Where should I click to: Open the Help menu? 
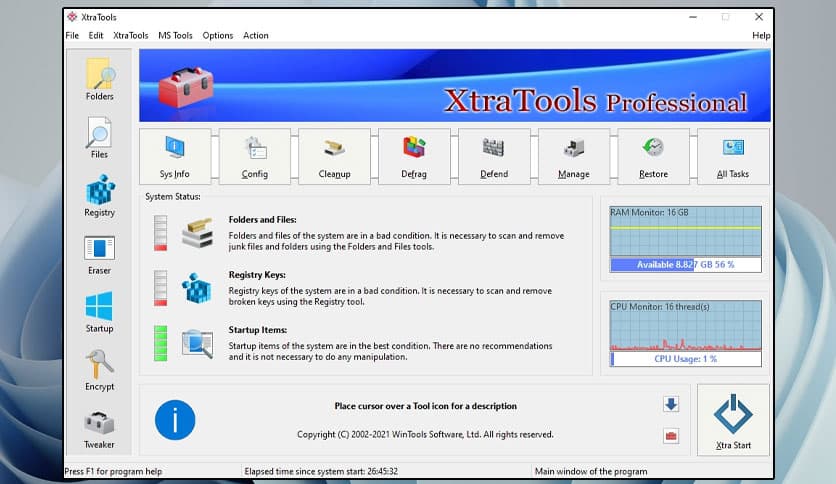tap(761, 35)
